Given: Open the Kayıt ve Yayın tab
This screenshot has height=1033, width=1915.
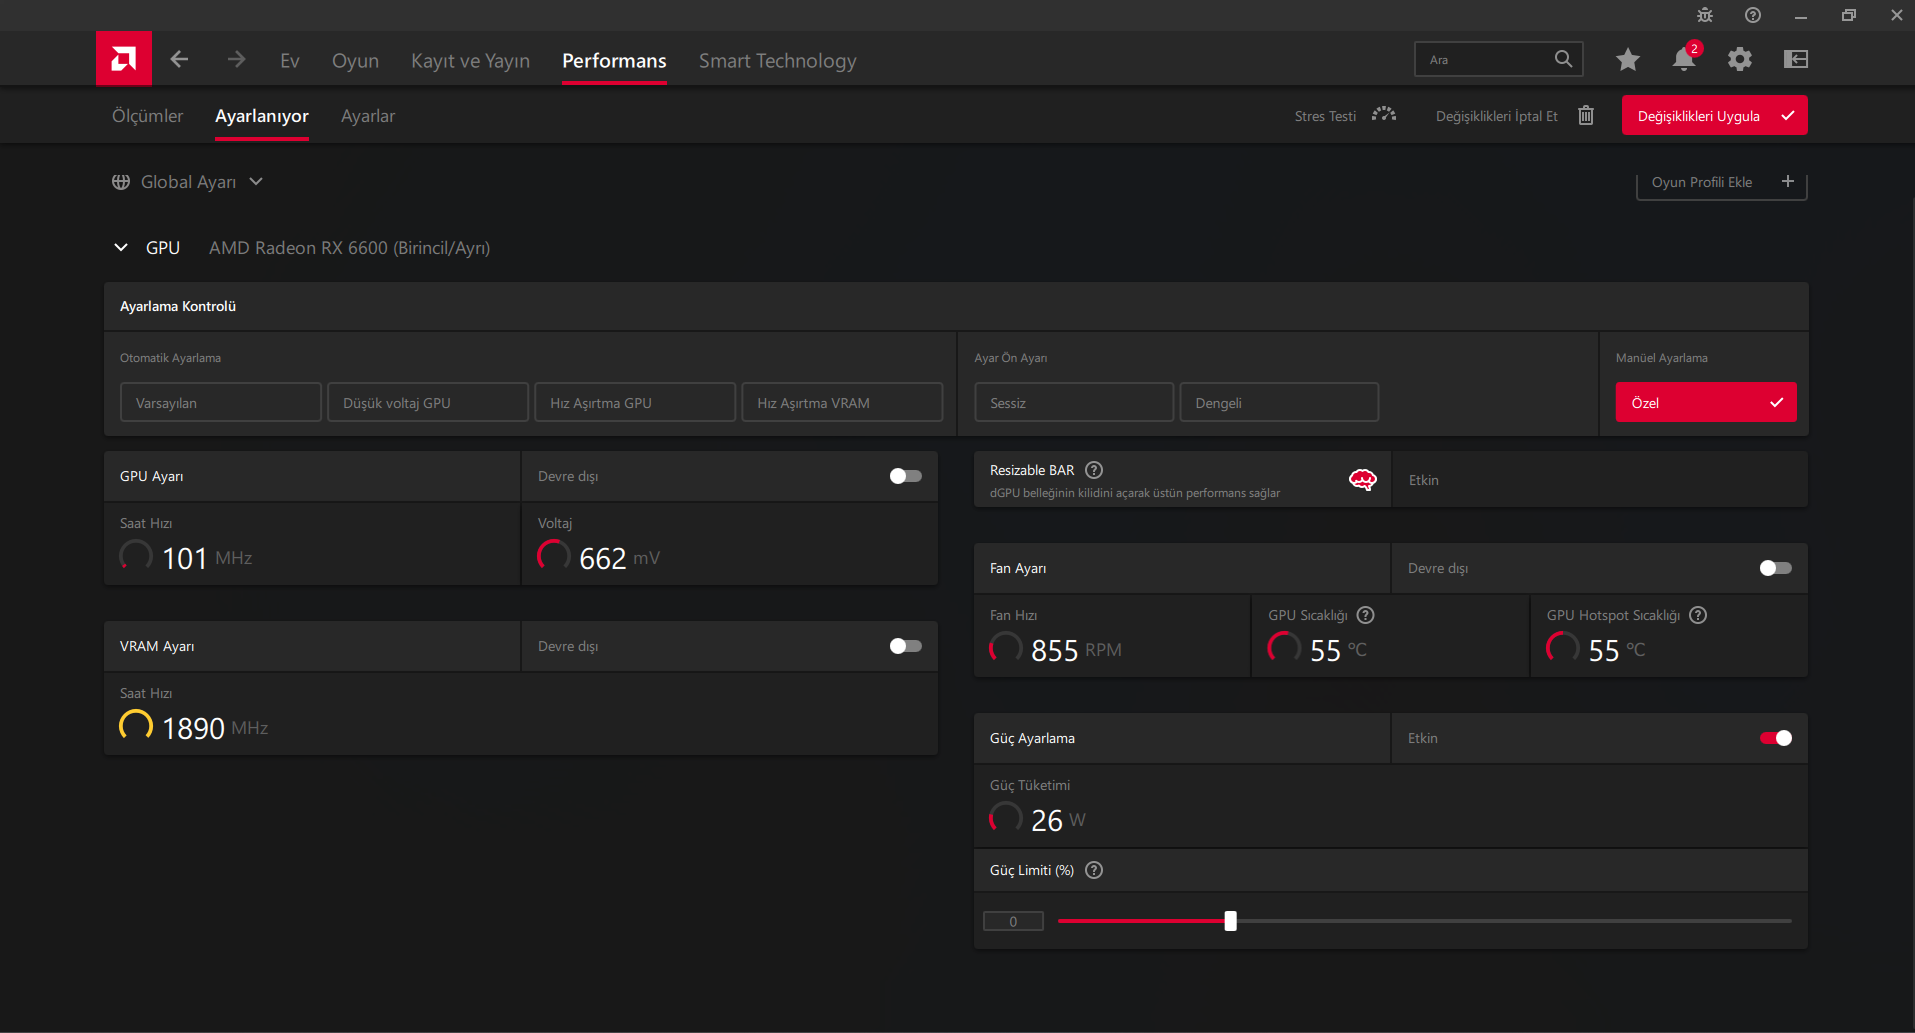Looking at the screenshot, I should pos(470,61).
